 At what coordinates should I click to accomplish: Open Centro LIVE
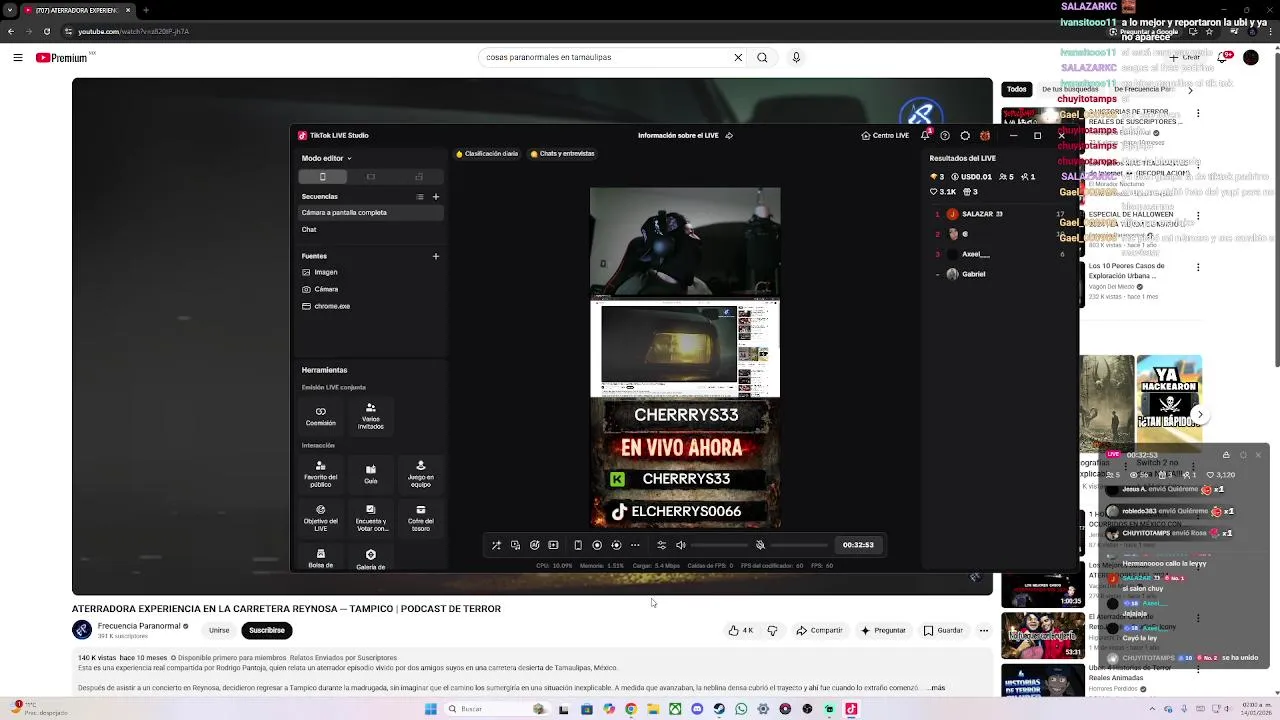(885, 136)
